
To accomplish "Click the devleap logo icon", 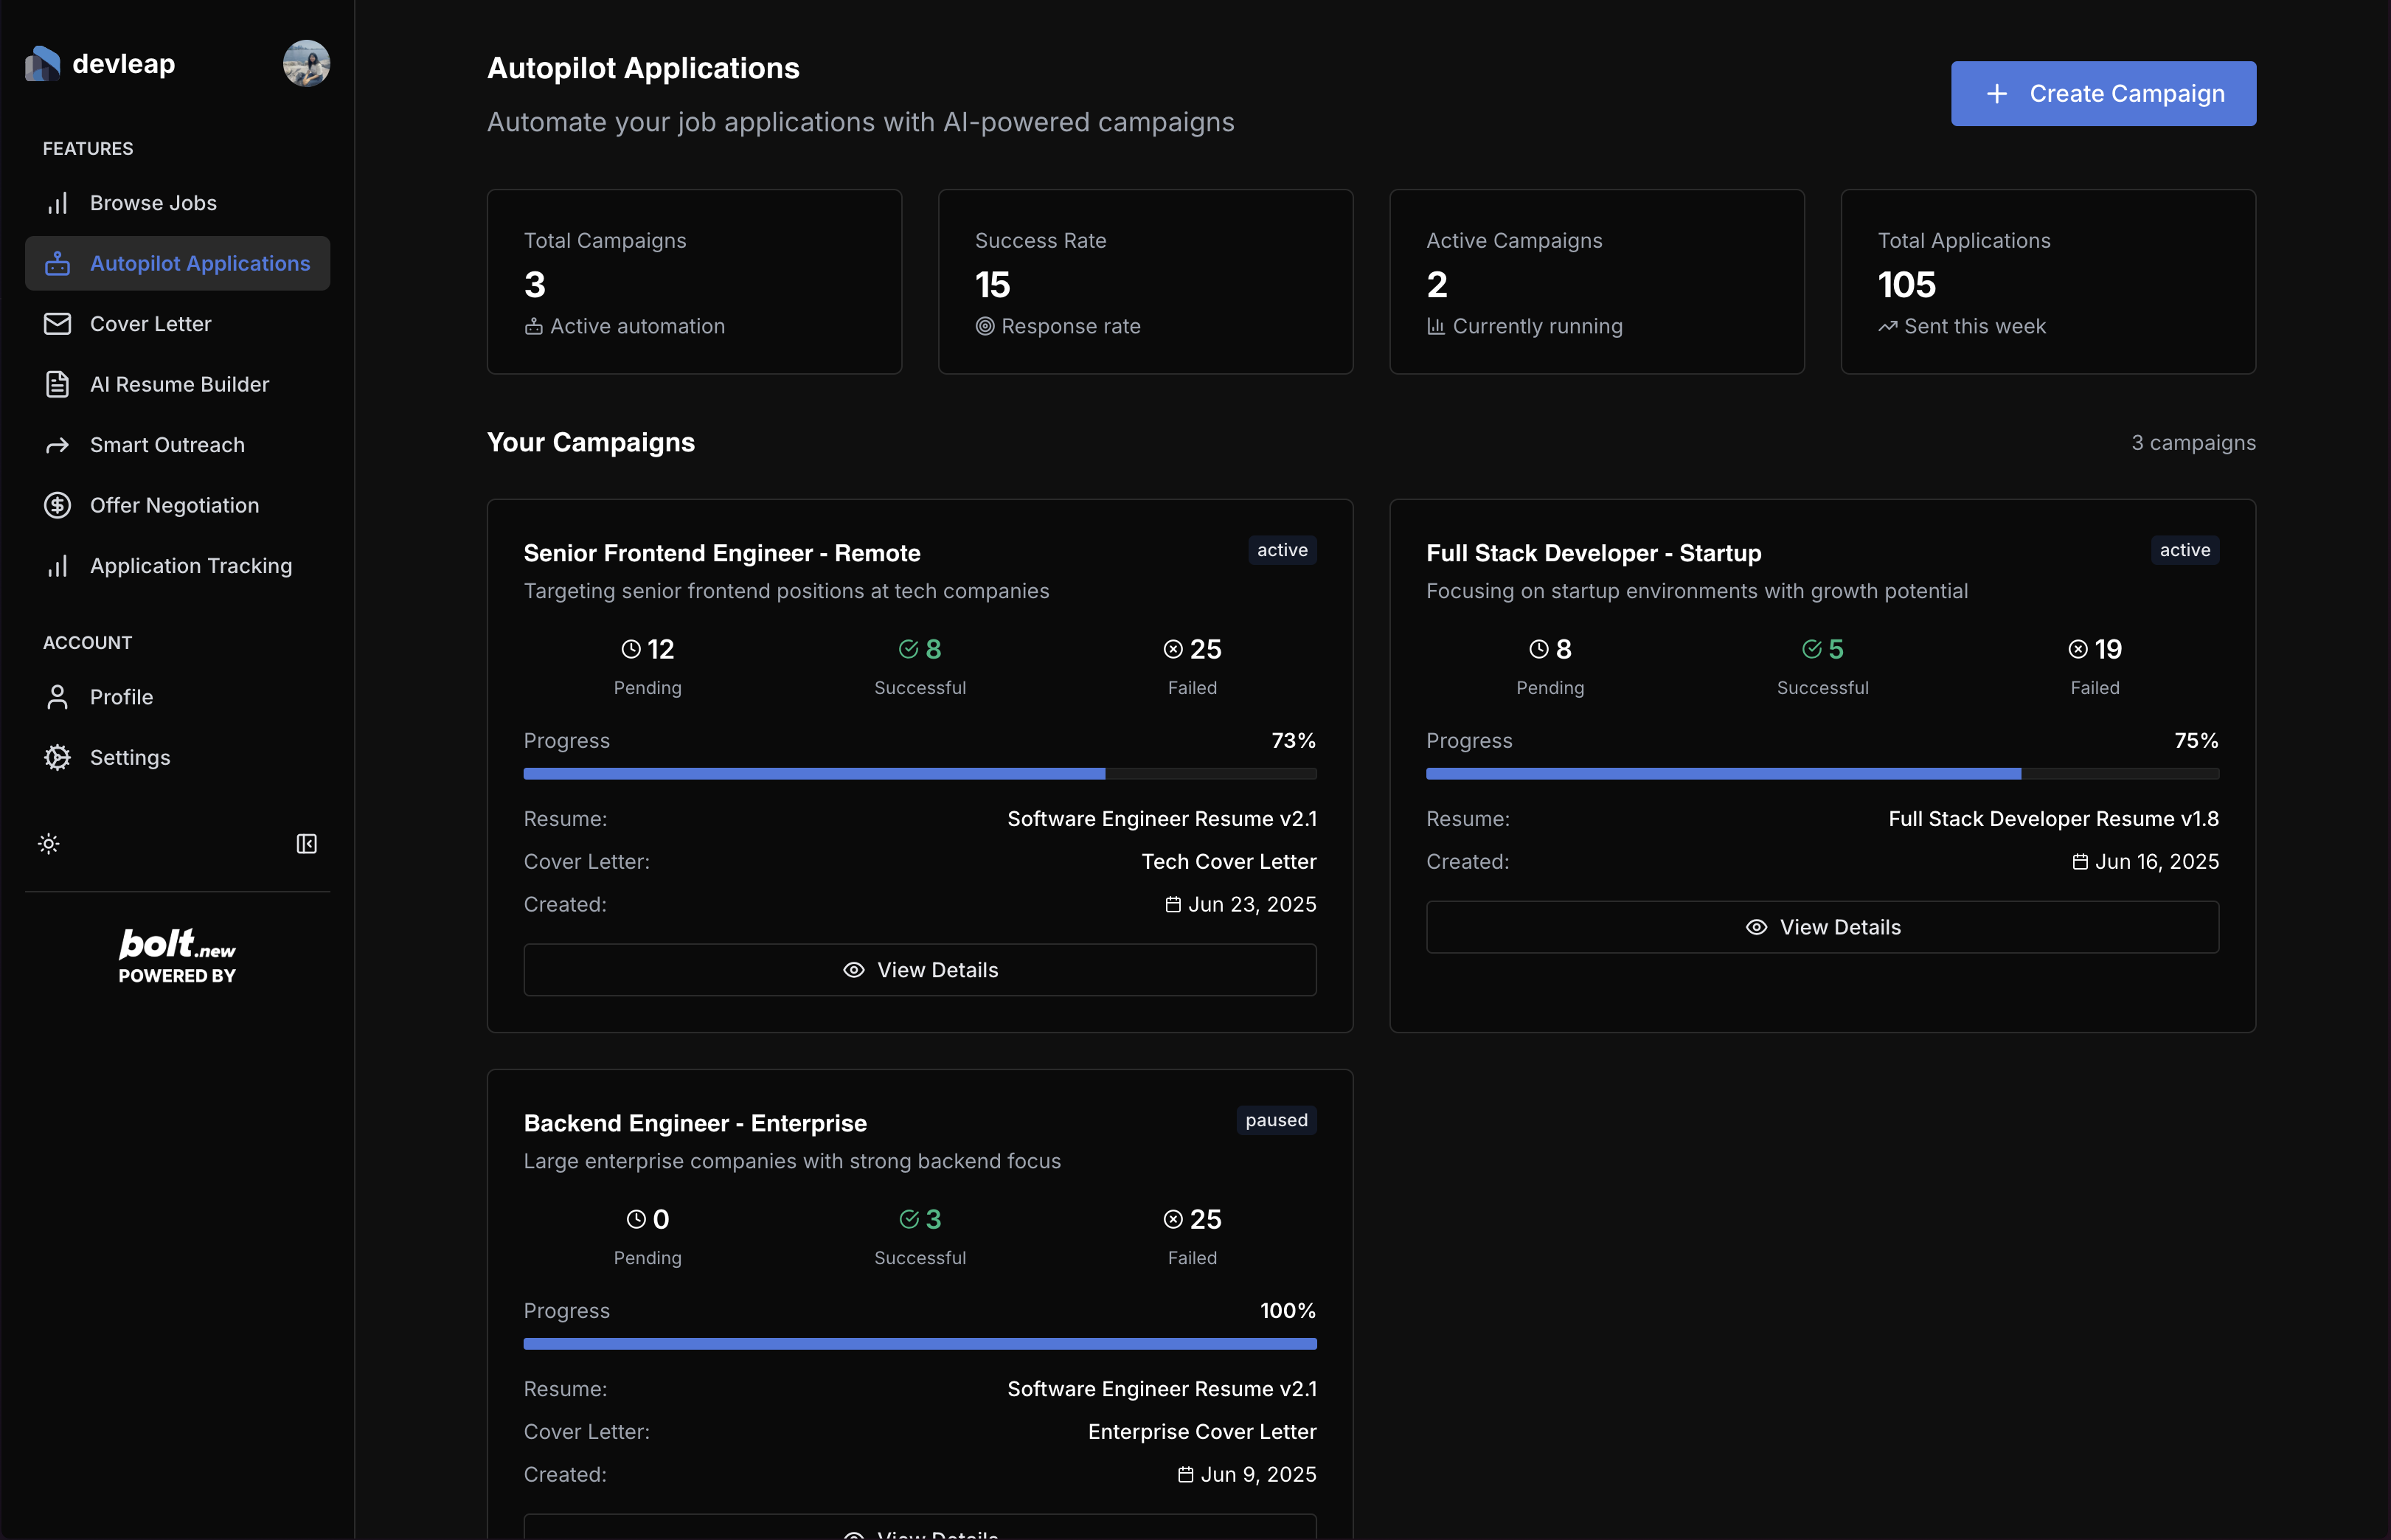I will pos(42,64).
